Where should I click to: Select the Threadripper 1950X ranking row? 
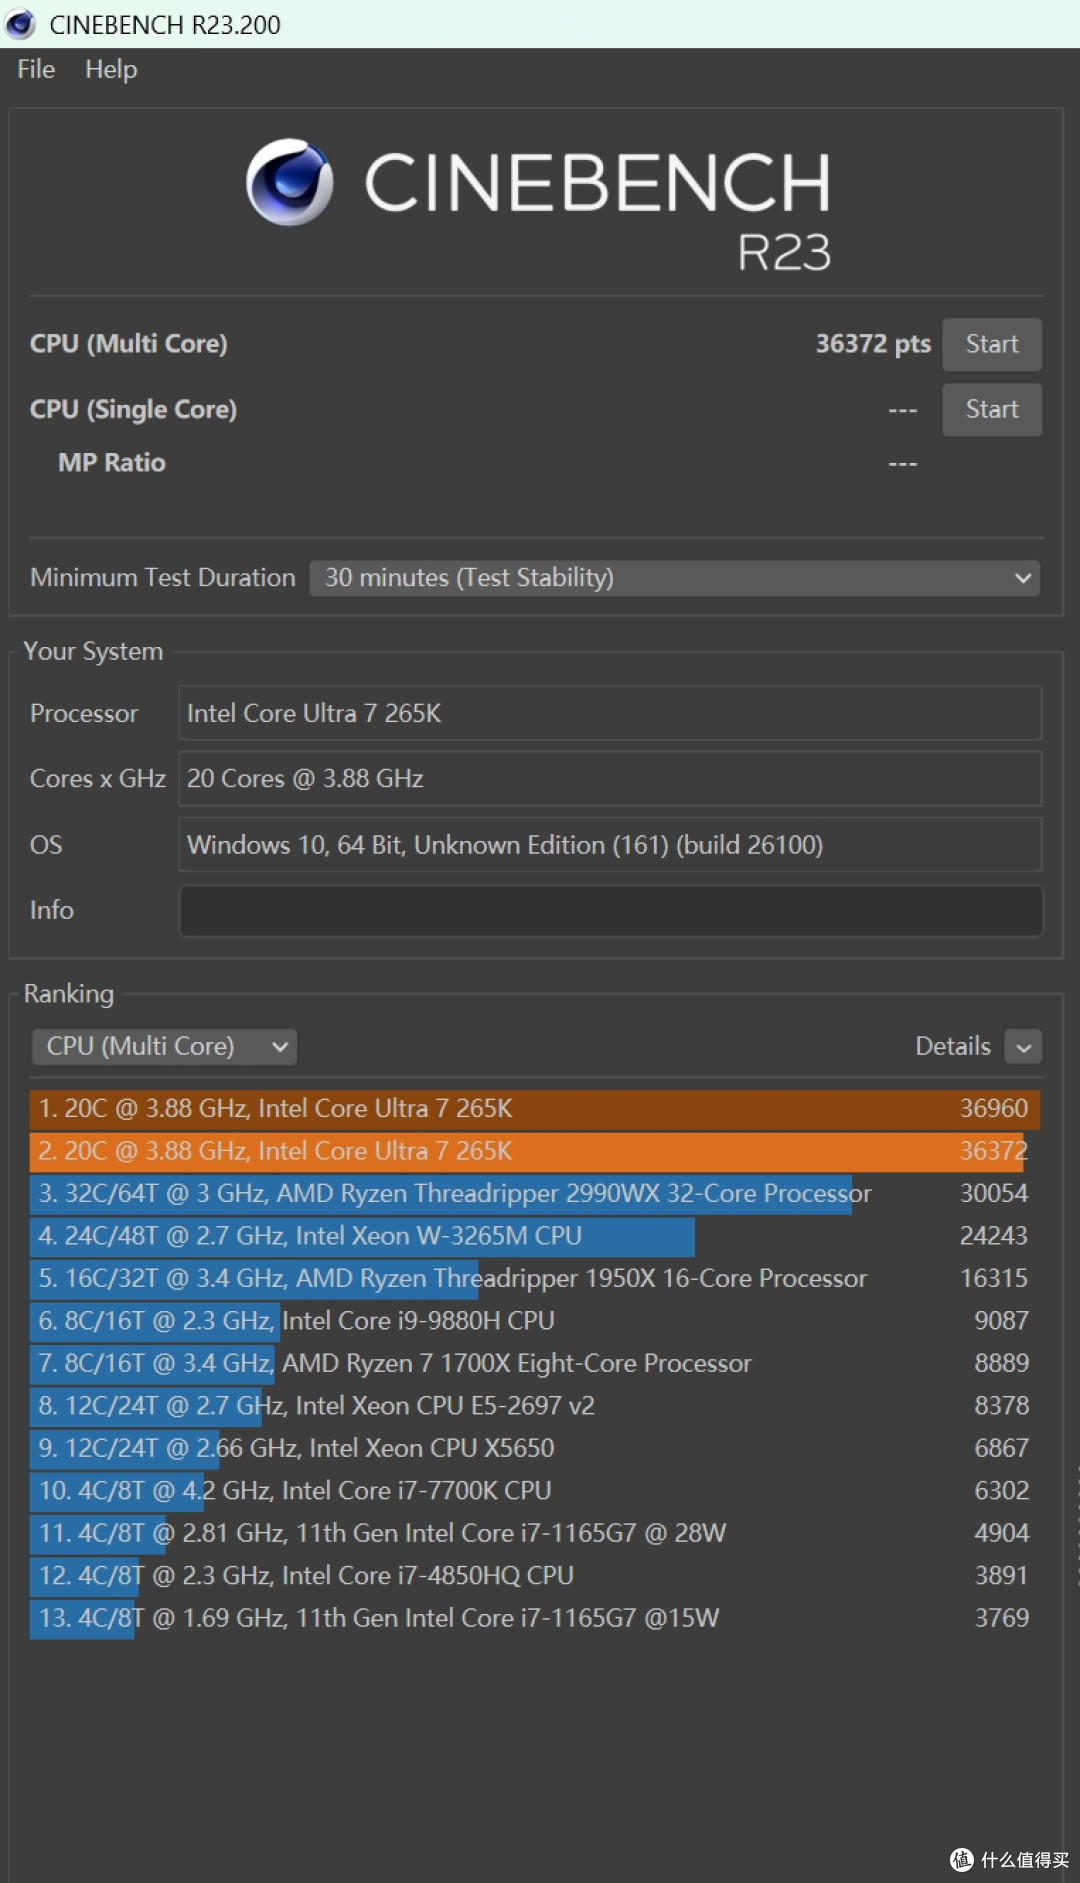point(535,1279)
